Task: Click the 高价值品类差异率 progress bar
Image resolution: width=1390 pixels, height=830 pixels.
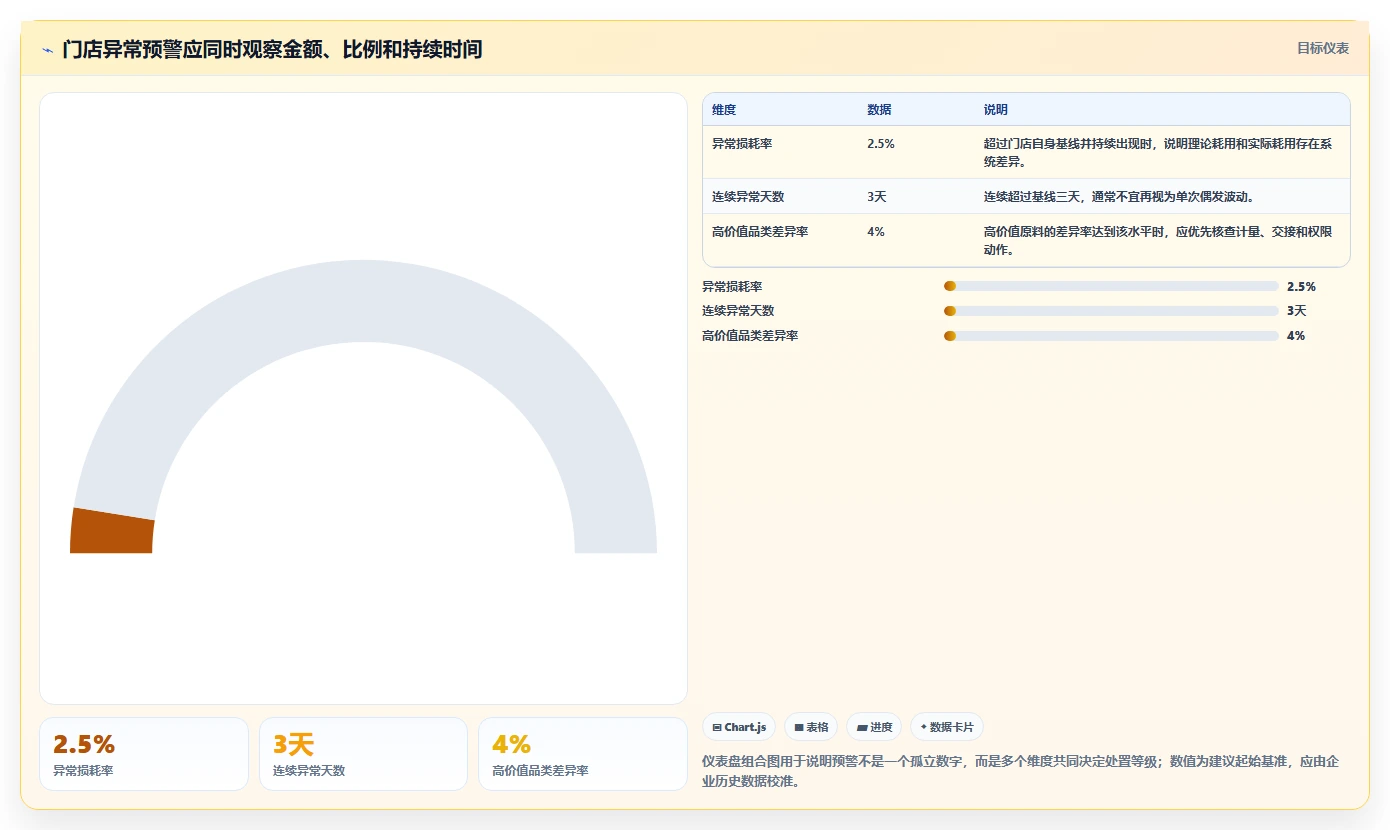Action: click(x=1111, y=336)
